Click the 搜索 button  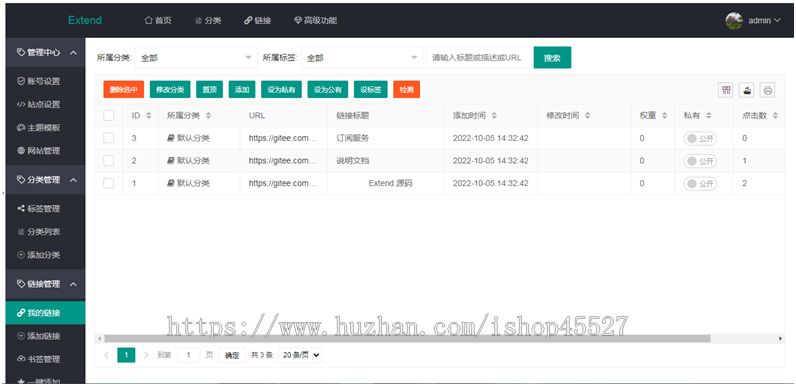552,57
